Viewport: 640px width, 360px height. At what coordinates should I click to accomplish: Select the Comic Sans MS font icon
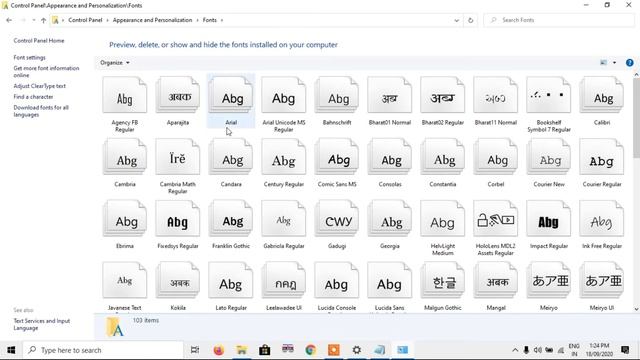[x=337, y=157]
